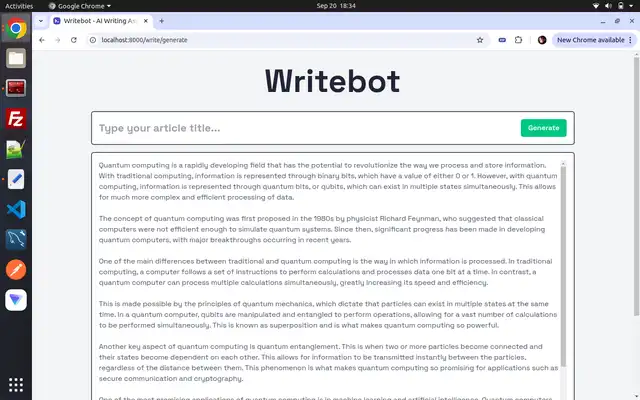Open the Files manager in dock
640x400 pixels.
pyautogui.click(x=16, y=58)
